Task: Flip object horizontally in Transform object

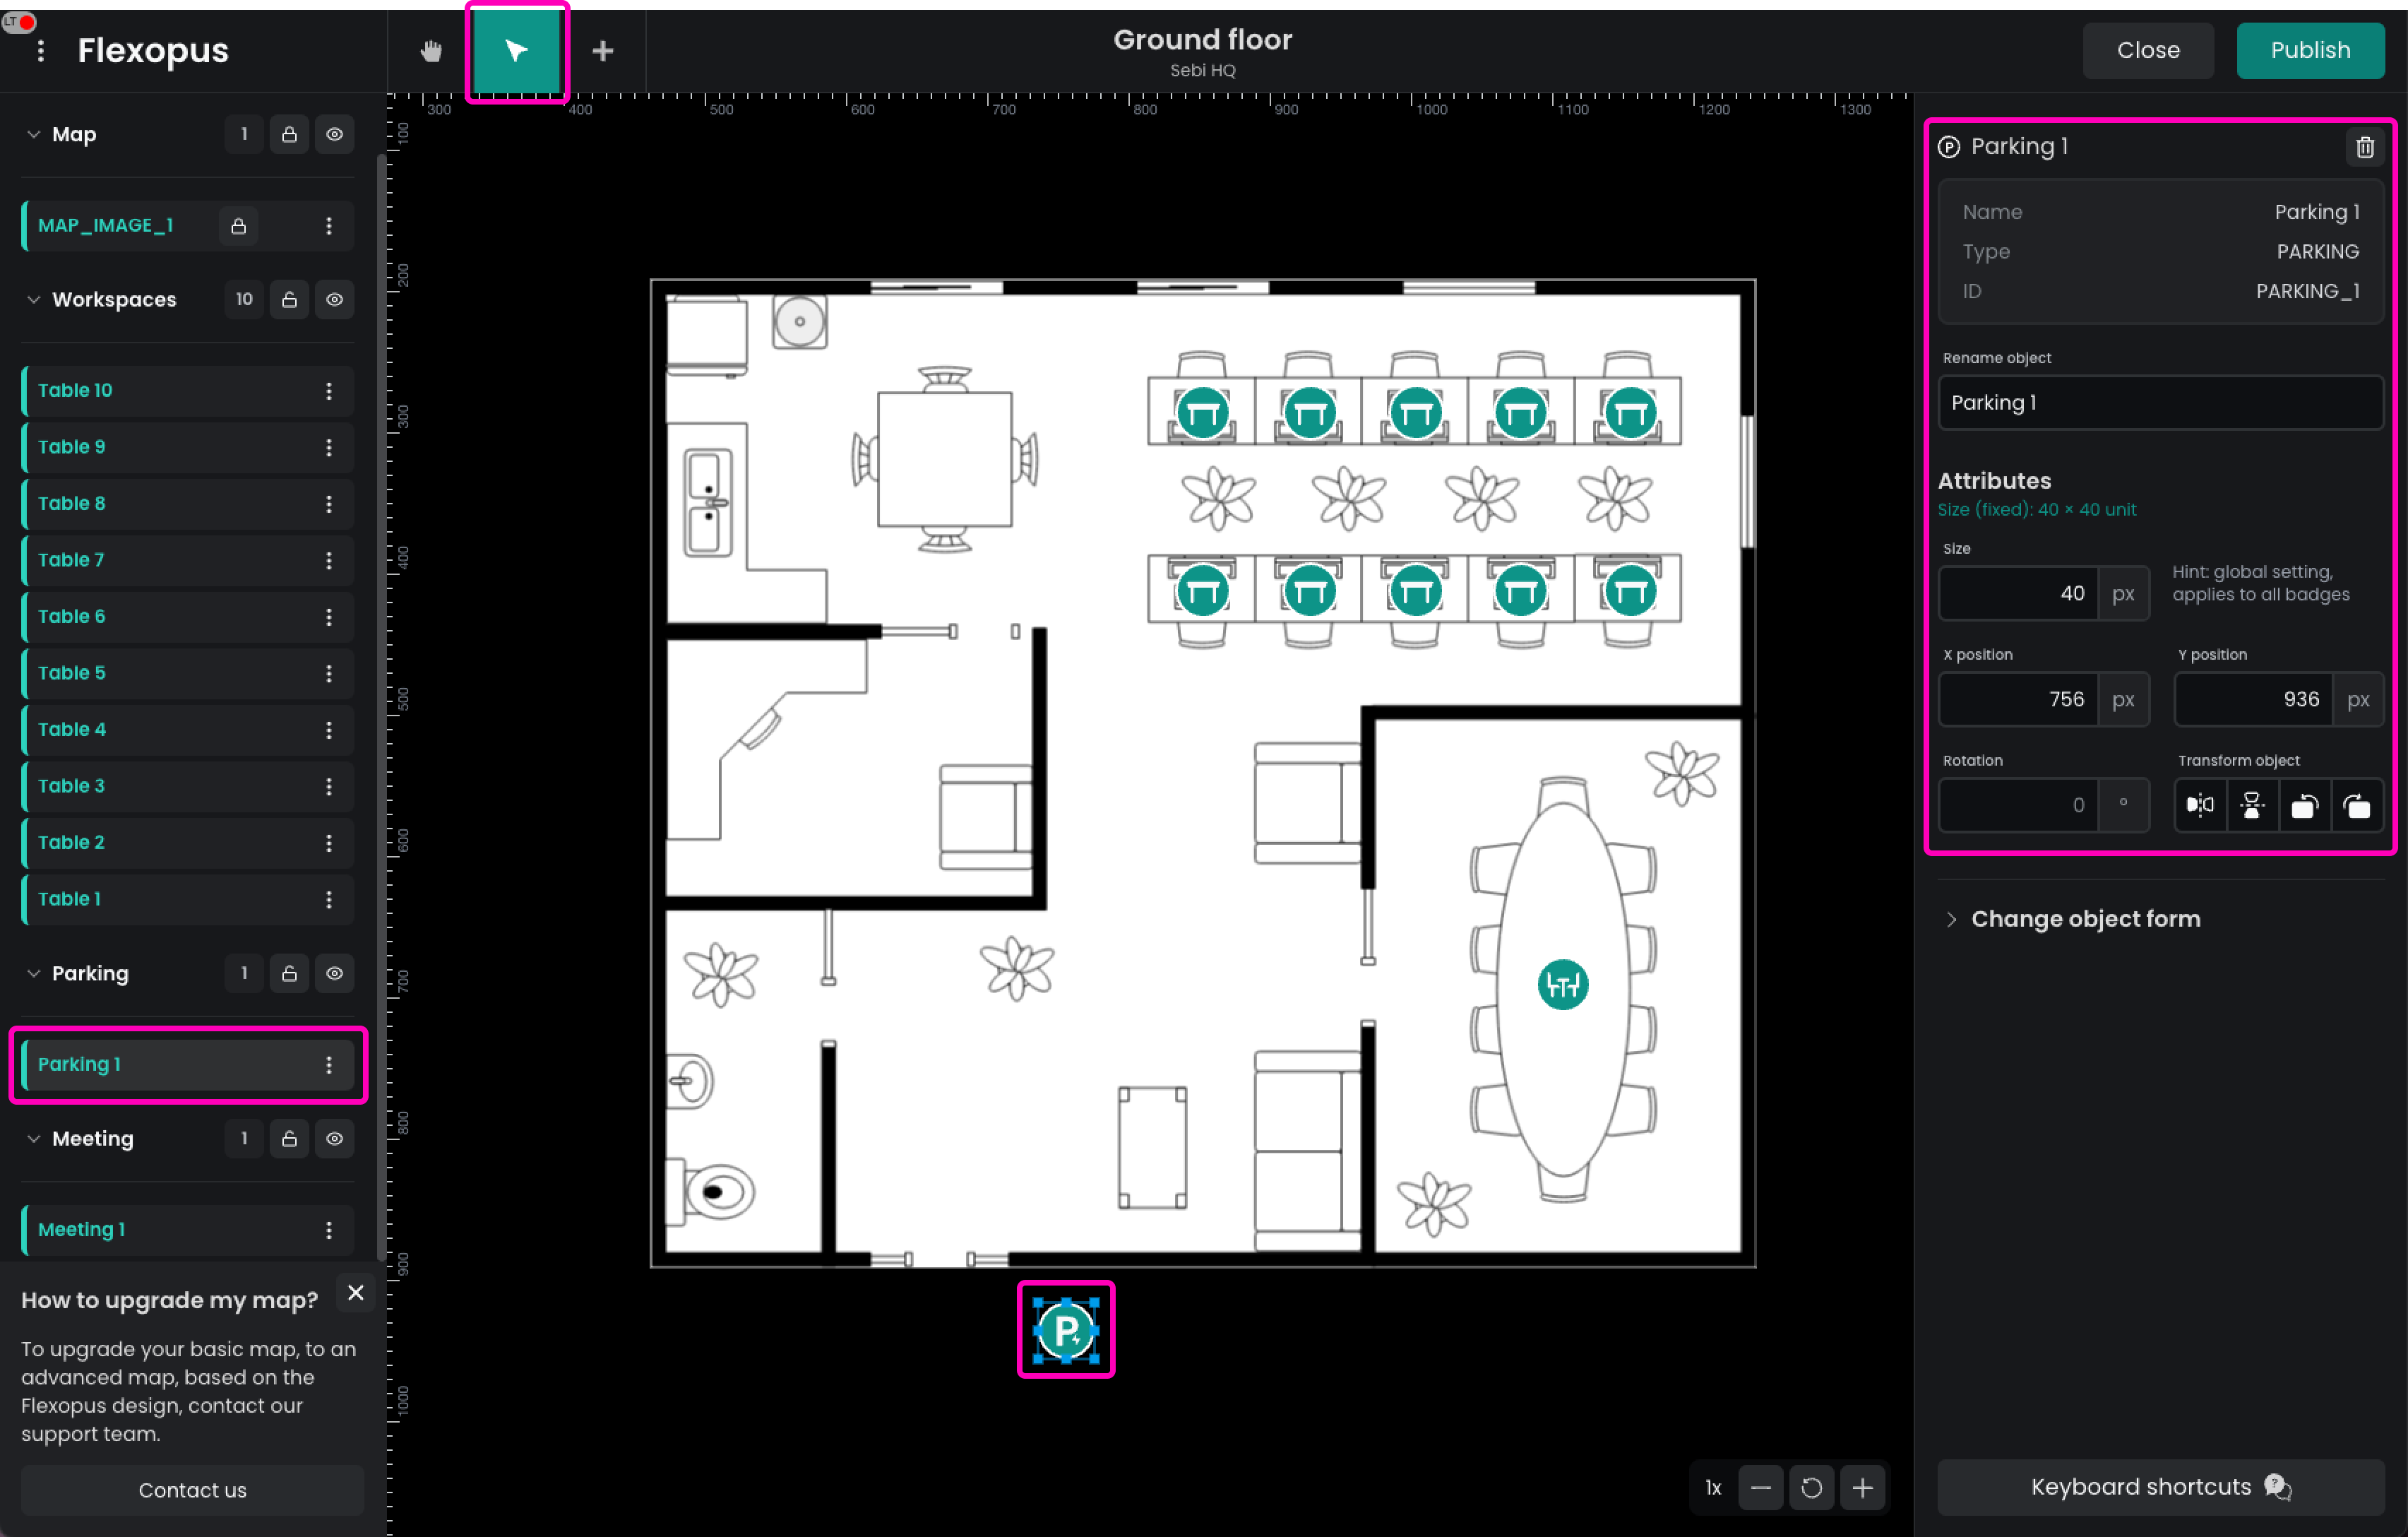Action: click(2200, 805)
